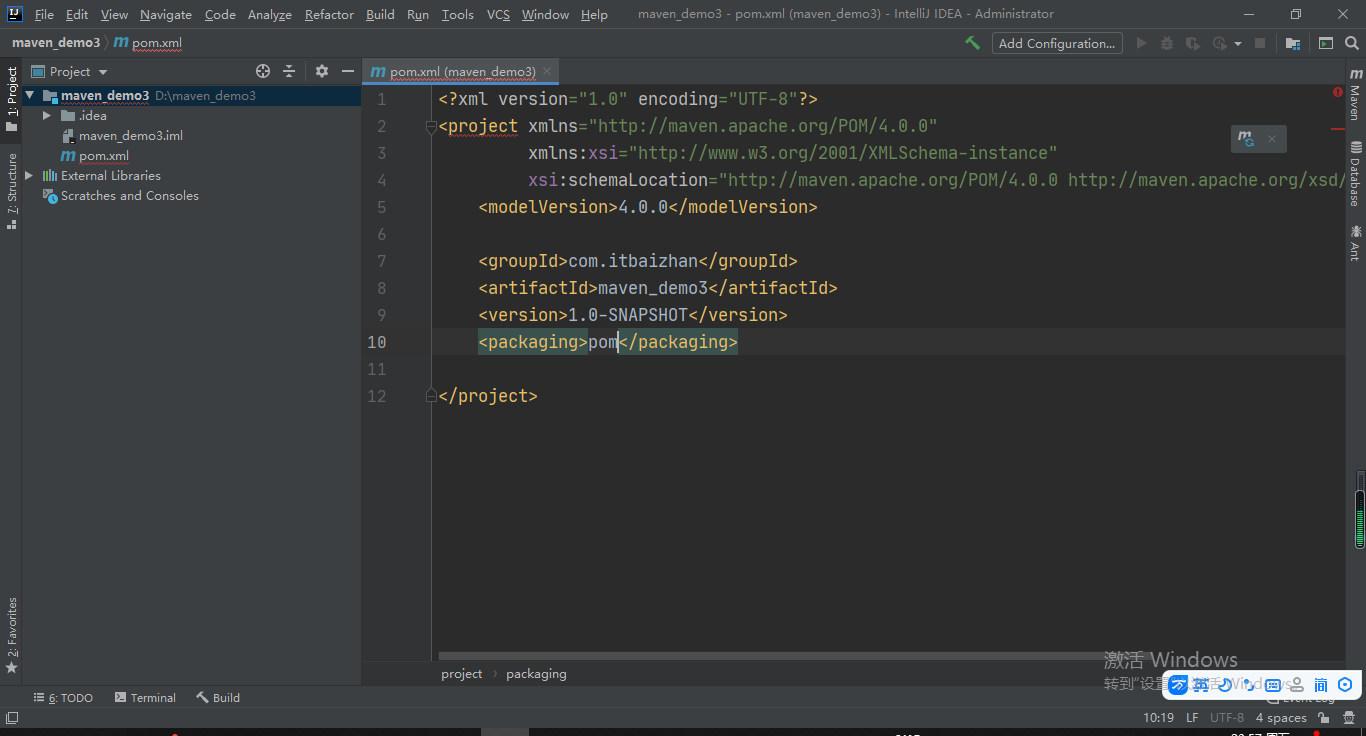Open the Window menu
The width and height of the screenshot is (1366, 736).
click(545, 14)
